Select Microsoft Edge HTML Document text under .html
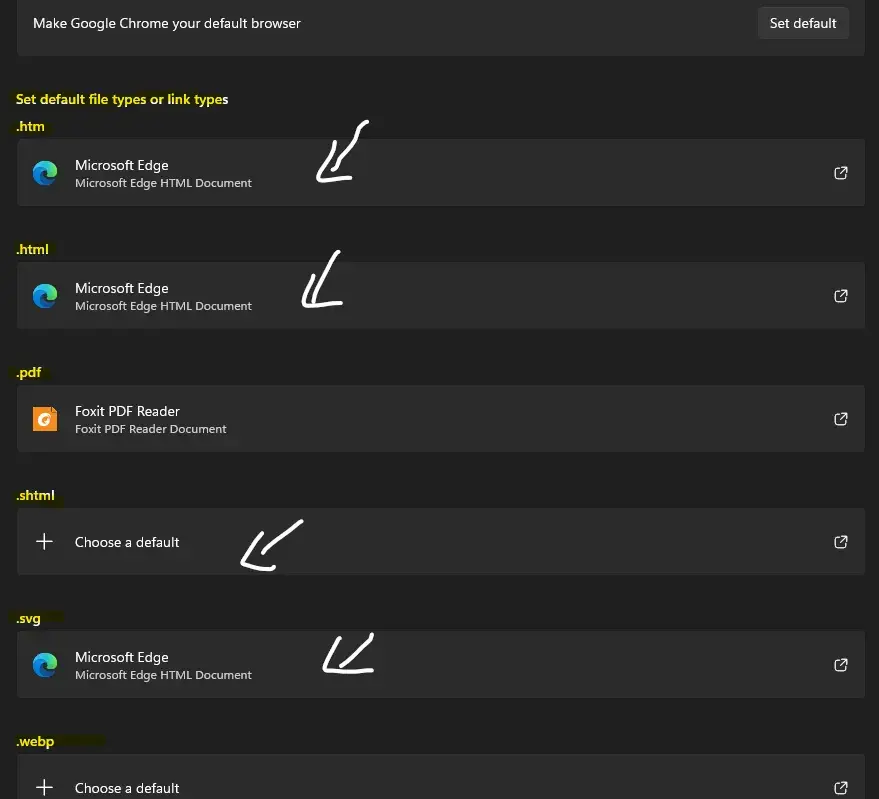Image resolution: width=879 pixels, height=799 pixels. [x=163, y=306]
